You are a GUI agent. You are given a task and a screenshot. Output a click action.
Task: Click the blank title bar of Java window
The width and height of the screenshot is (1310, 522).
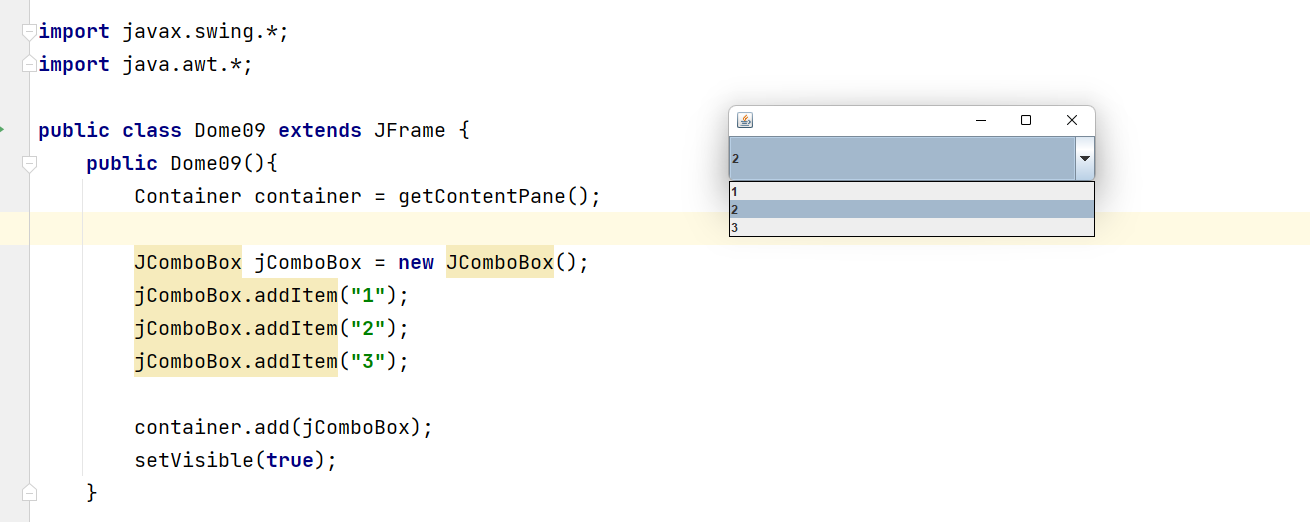[x=860, y=120]
